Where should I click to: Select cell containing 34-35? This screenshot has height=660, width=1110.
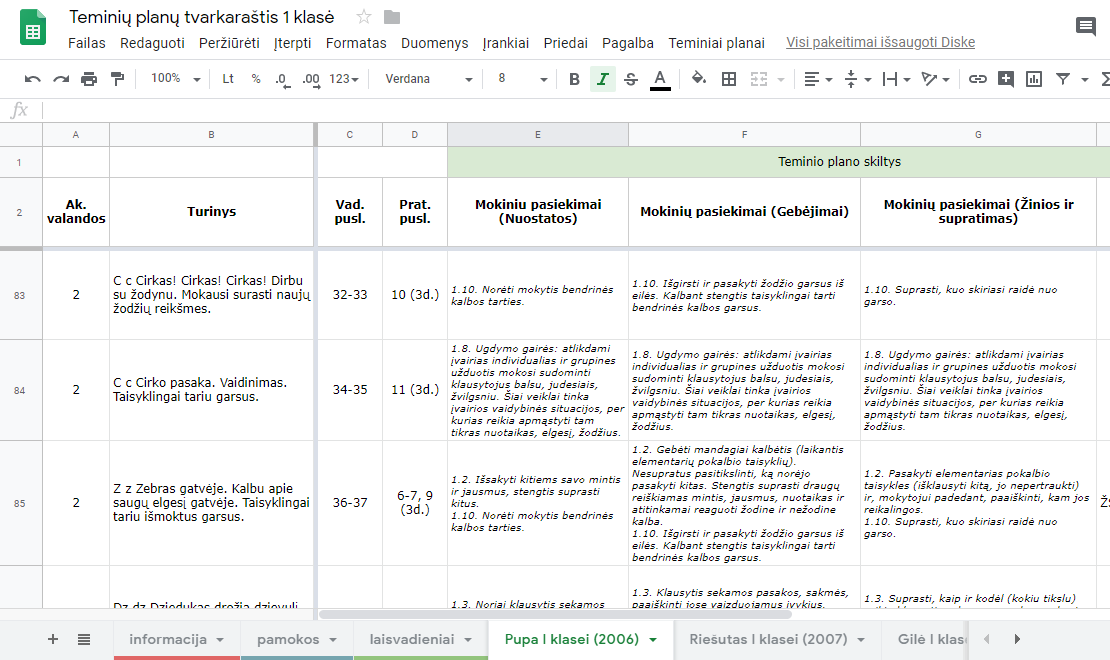pyautogui.click(x=350, y=390)
